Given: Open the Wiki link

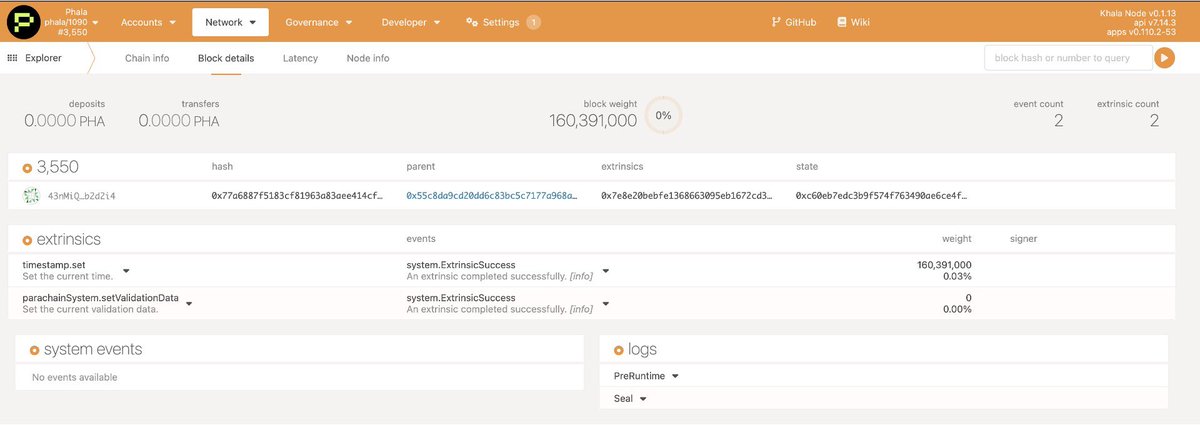Looking at the screenshot, I should (x=854, y=22).
